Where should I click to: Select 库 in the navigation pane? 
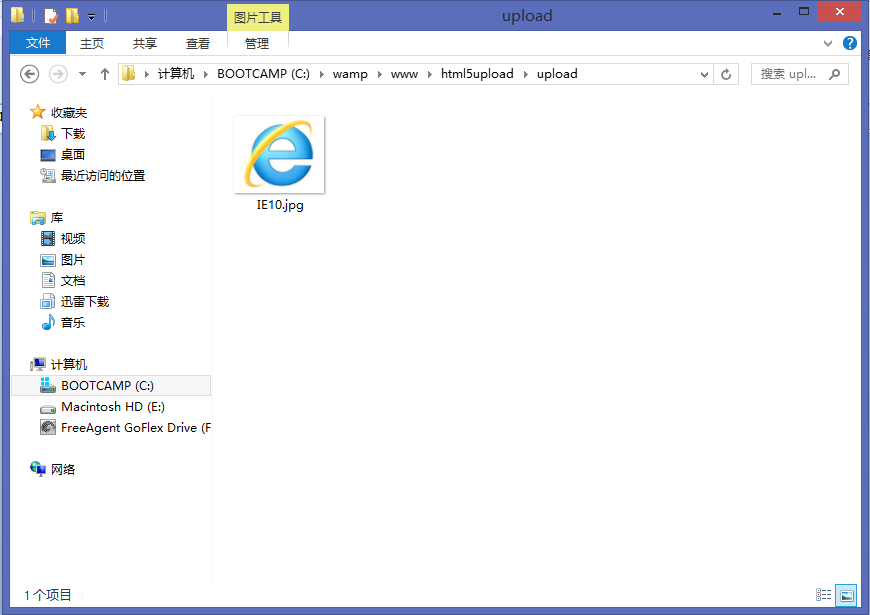(57, 218)
